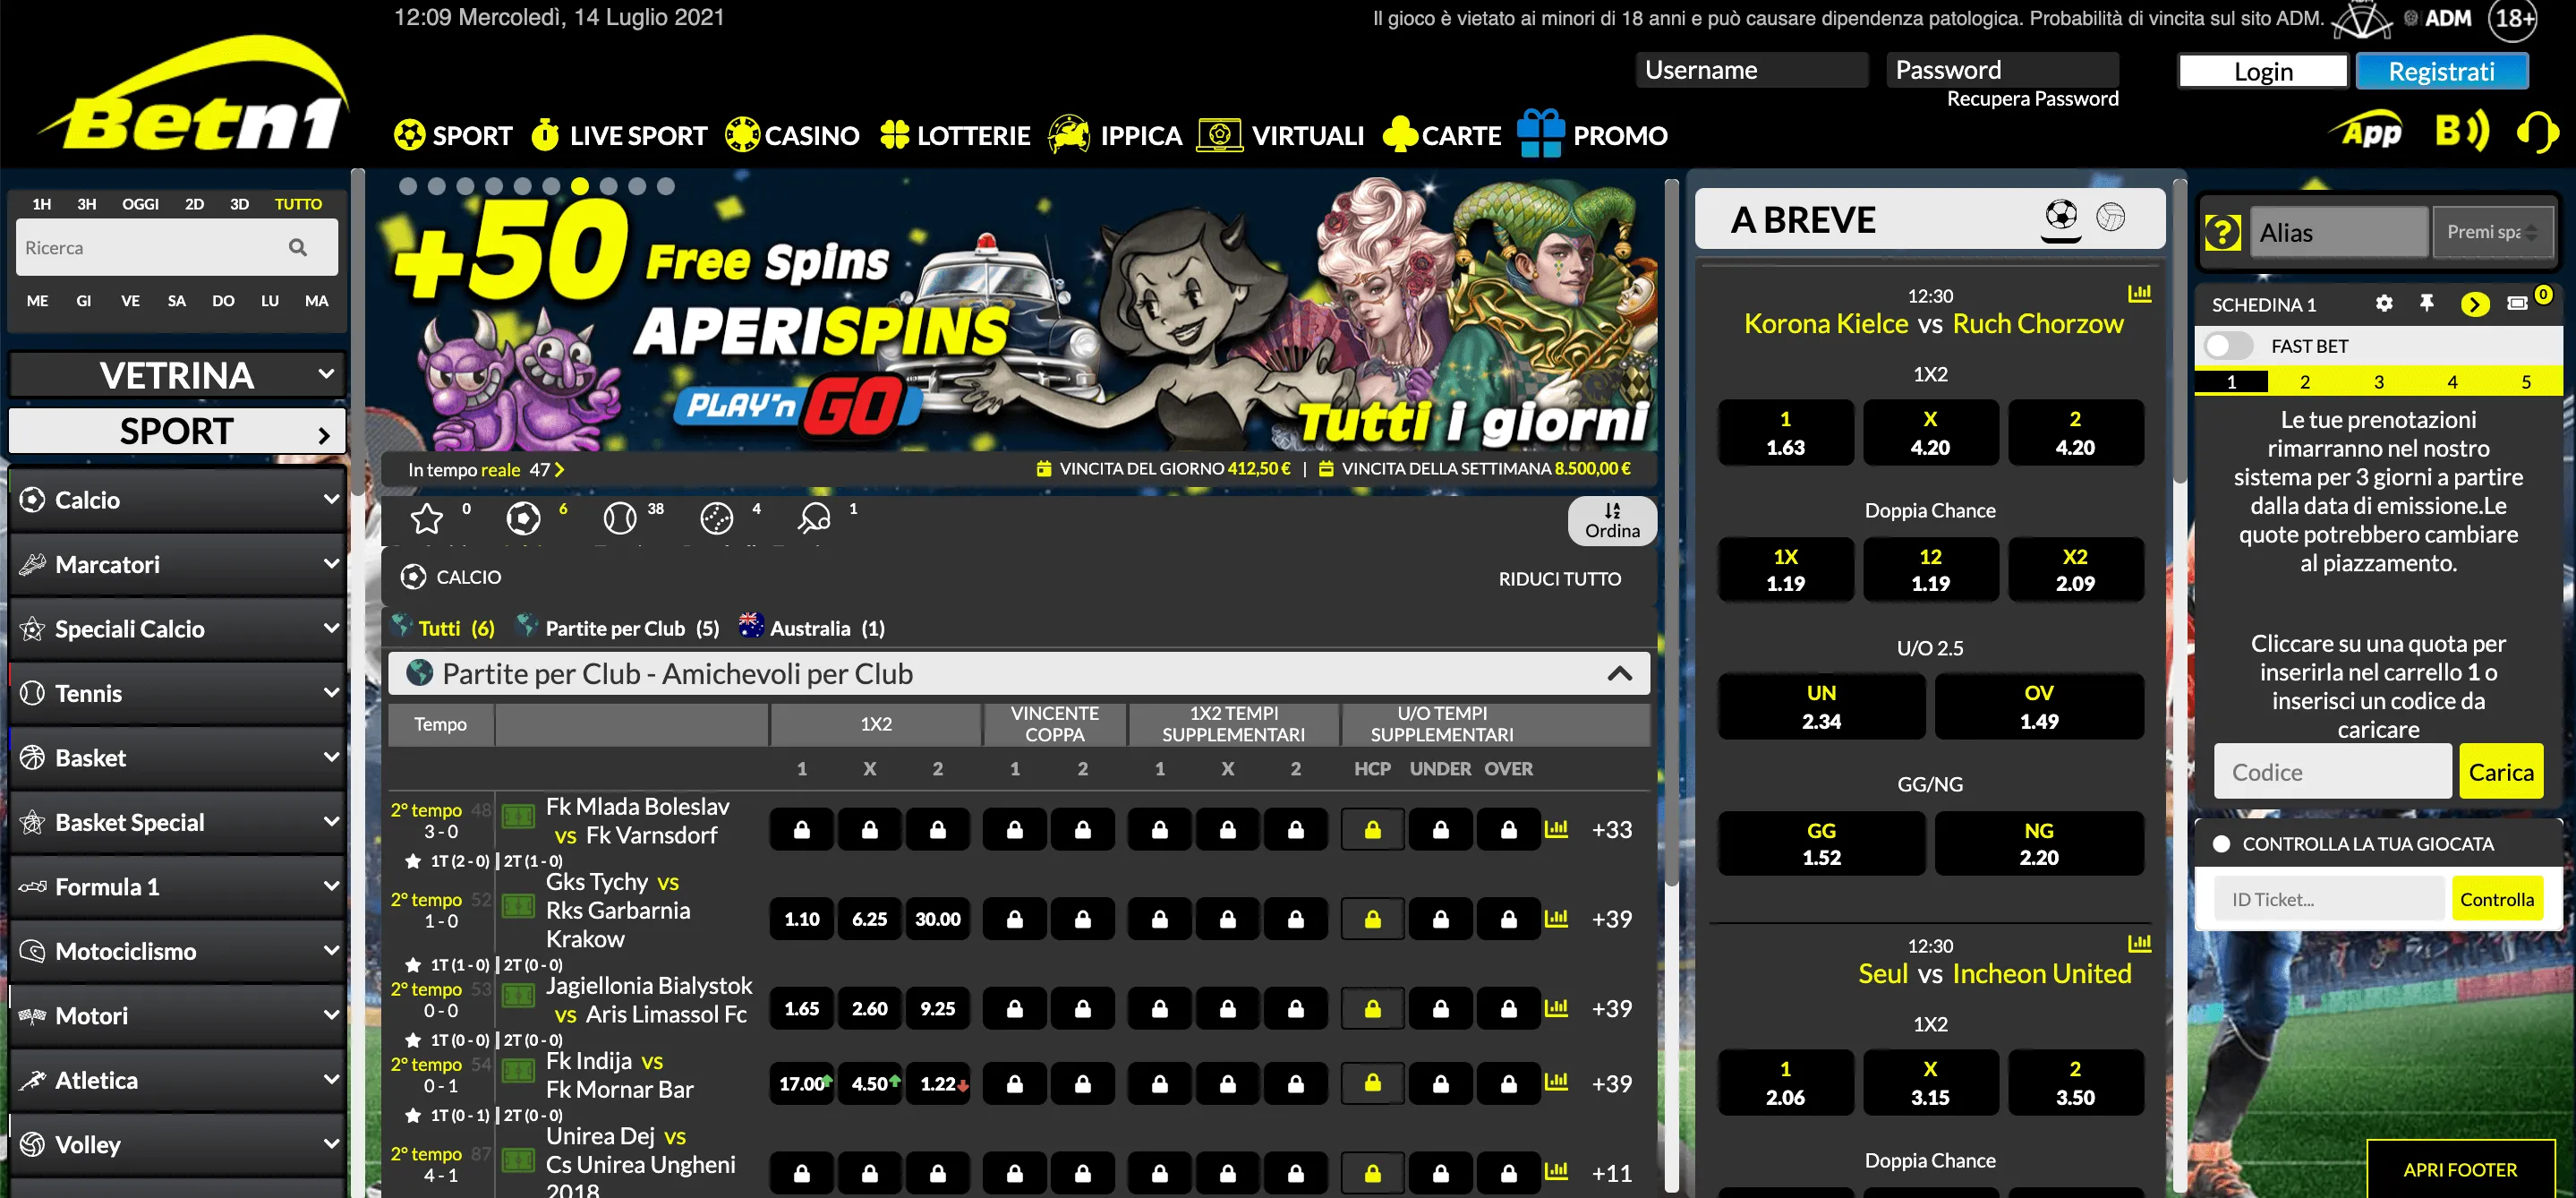The width and height of the screenshot is (2576, 1198).
Task: Filter live events by tennis ball icon
Action: coord(619,518)
